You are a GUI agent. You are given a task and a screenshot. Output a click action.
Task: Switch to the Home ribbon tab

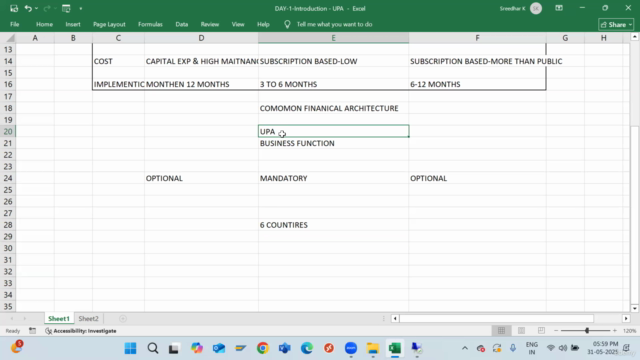coord(44,24)
